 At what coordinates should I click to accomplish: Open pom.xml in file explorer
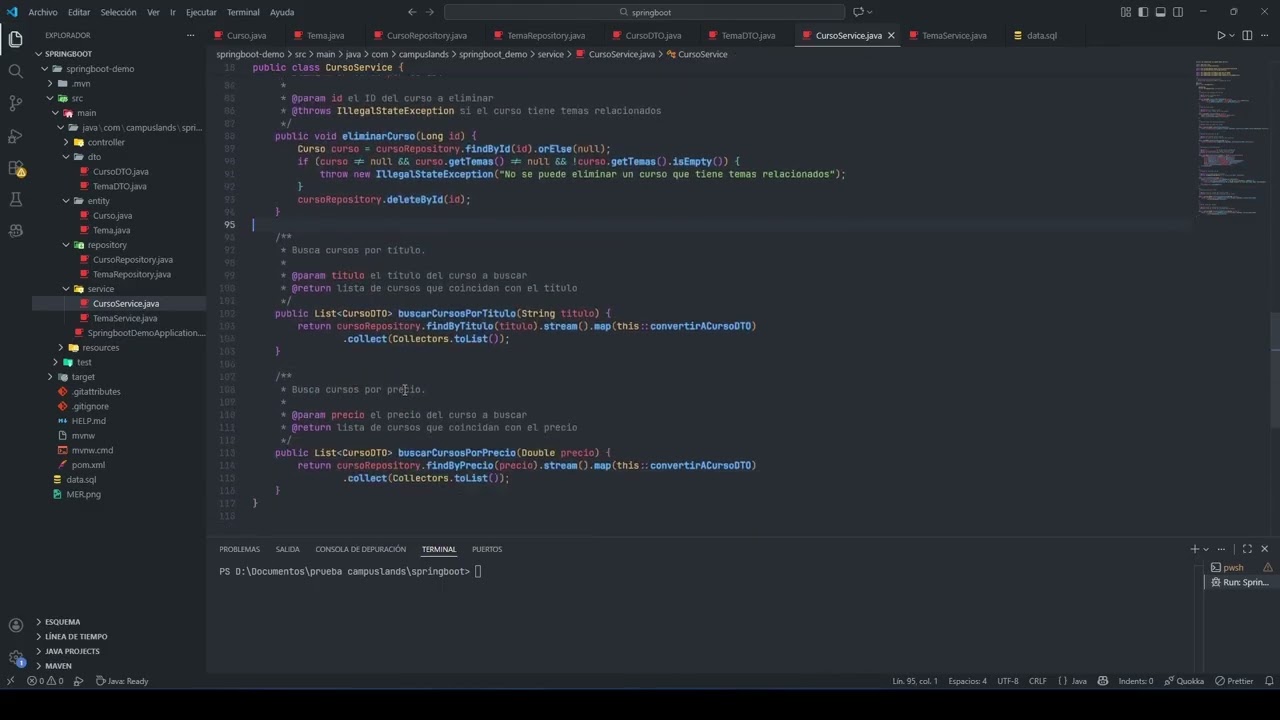point(88,465)
